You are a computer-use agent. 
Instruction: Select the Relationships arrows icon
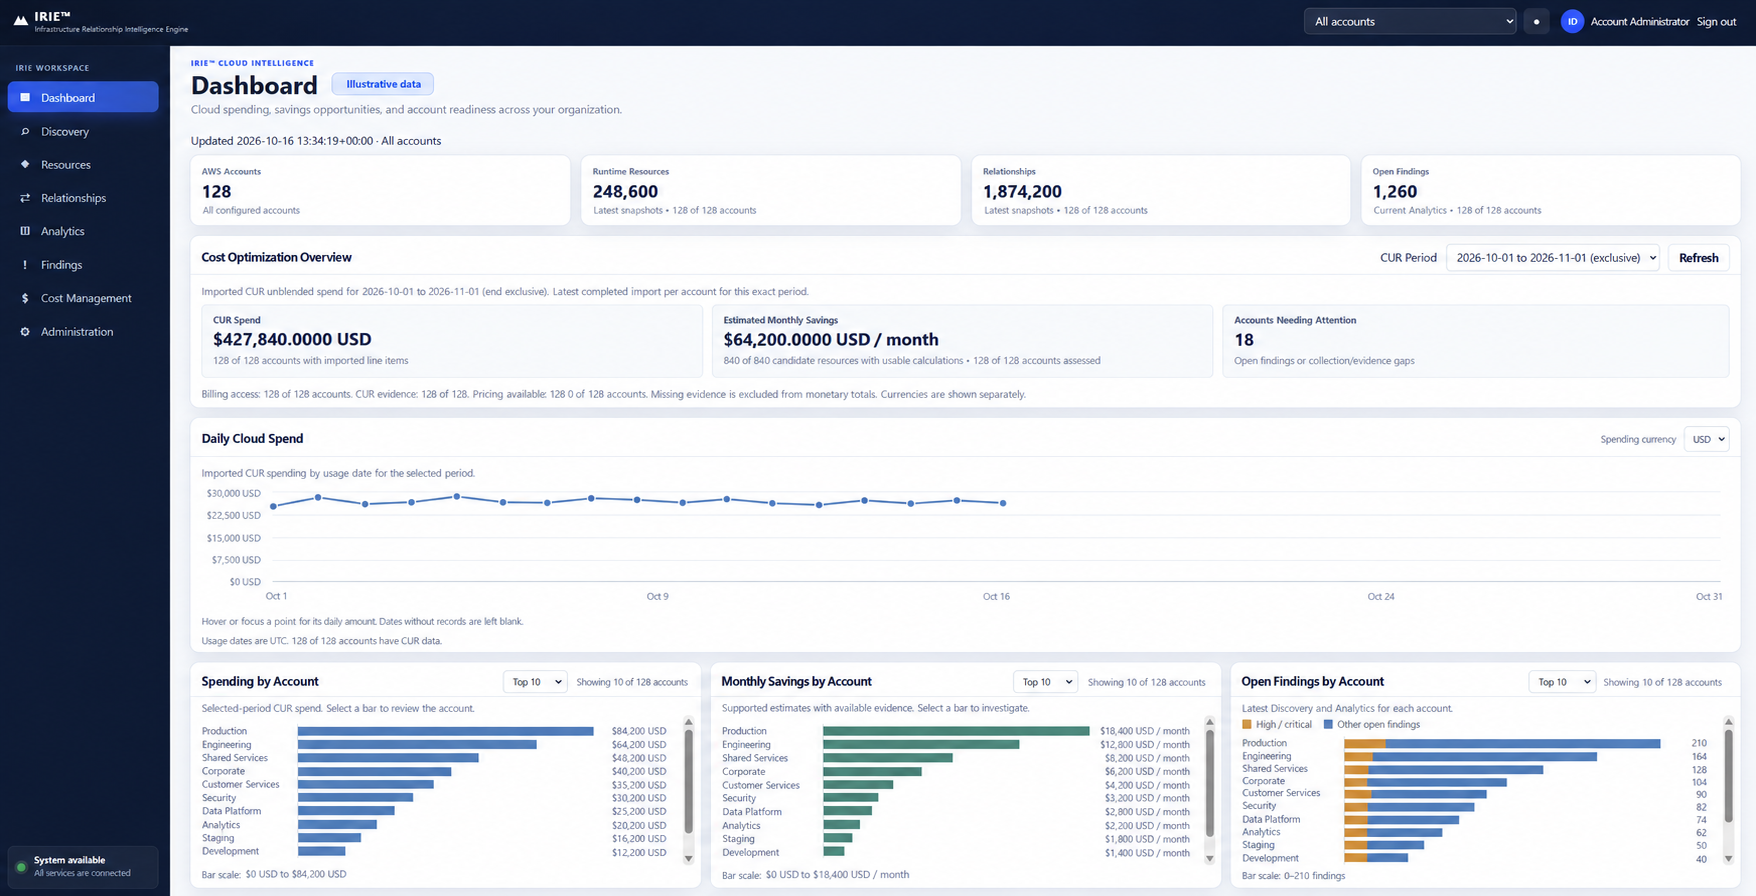25,198
